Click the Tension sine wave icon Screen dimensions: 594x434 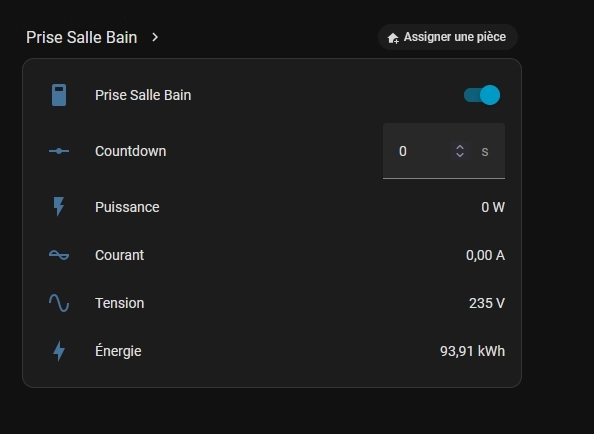(59, 303)
